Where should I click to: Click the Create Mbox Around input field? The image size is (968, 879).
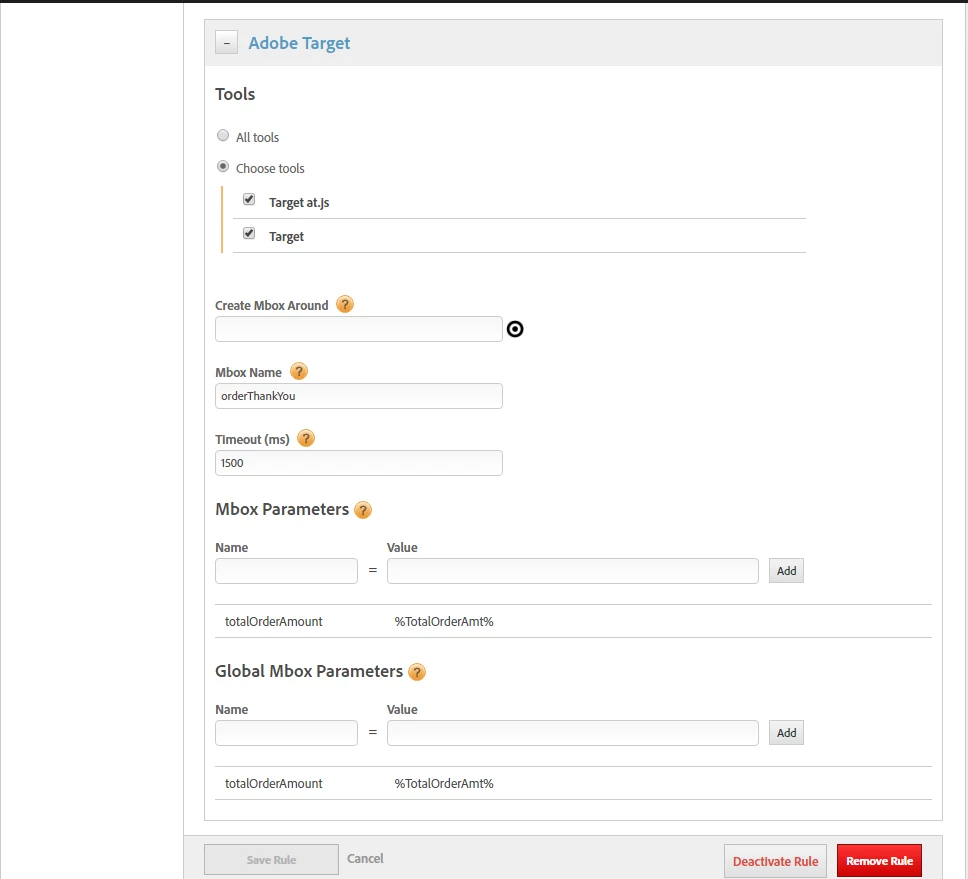coord(359,329)
